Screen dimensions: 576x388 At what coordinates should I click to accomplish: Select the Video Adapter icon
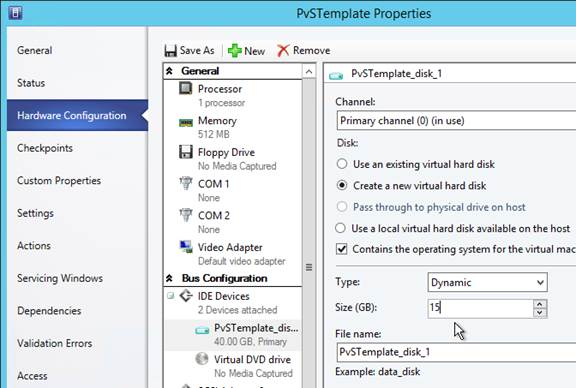(x=186, y=247)
